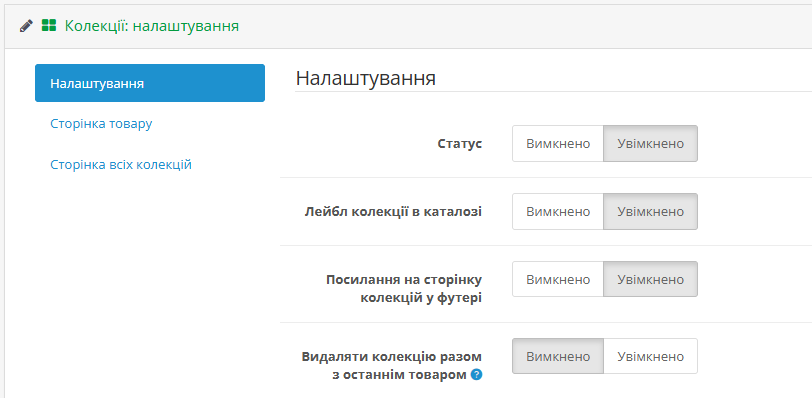Enable Посилання на сторінку колекцій у футері
This screenshot has width=812, height=398.
click(650, 279)
